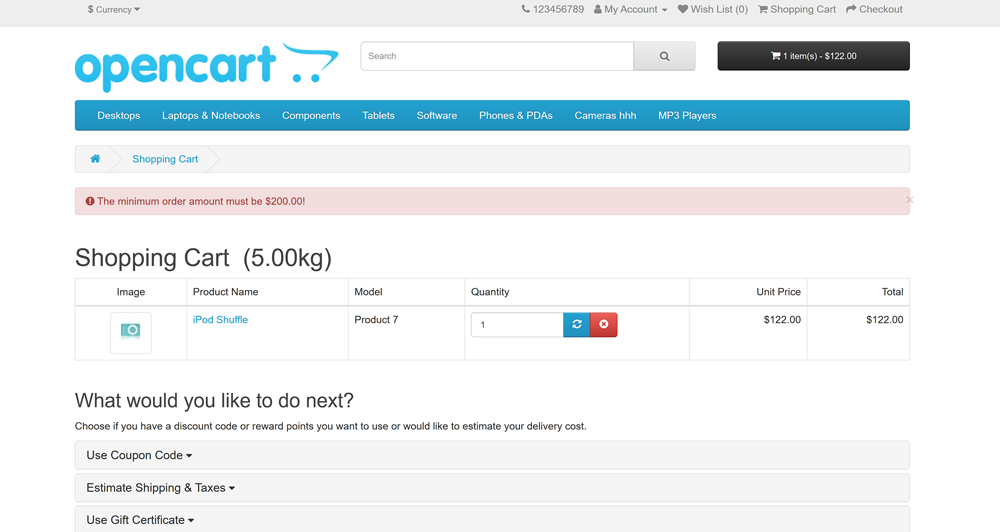This screenshot has width=1000, height=532.
Task: Select the Phones & PDAs menu item
Action: 515,115
